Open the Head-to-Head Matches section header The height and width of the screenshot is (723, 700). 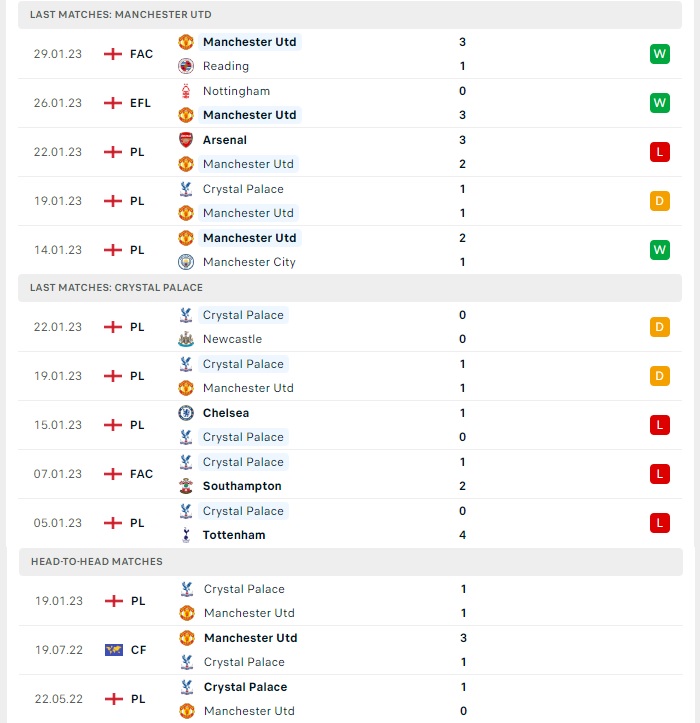(350, 562)
